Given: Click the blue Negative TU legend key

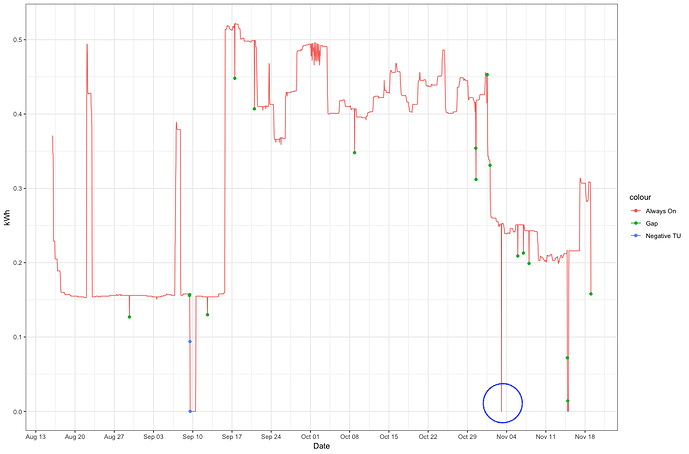Looking at the screenshot, I should [636, 236].
